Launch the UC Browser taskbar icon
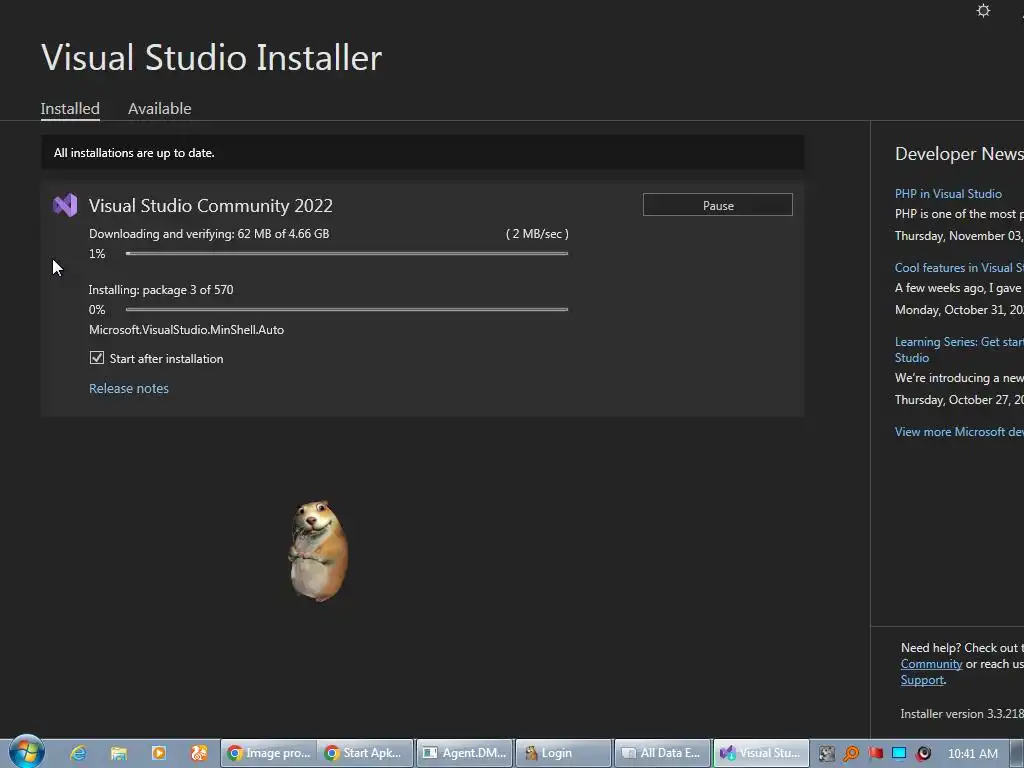The image size is (1024, 768). click(199, 753)
